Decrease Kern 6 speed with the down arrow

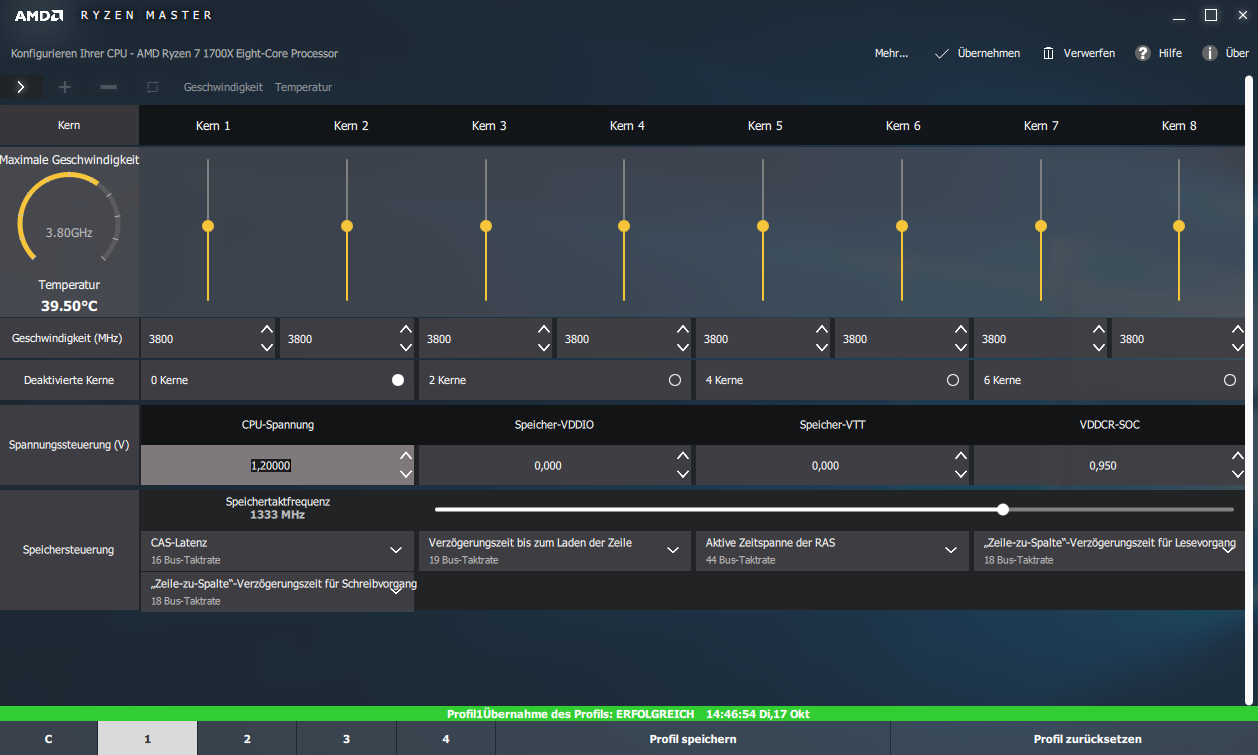(961, 347)
